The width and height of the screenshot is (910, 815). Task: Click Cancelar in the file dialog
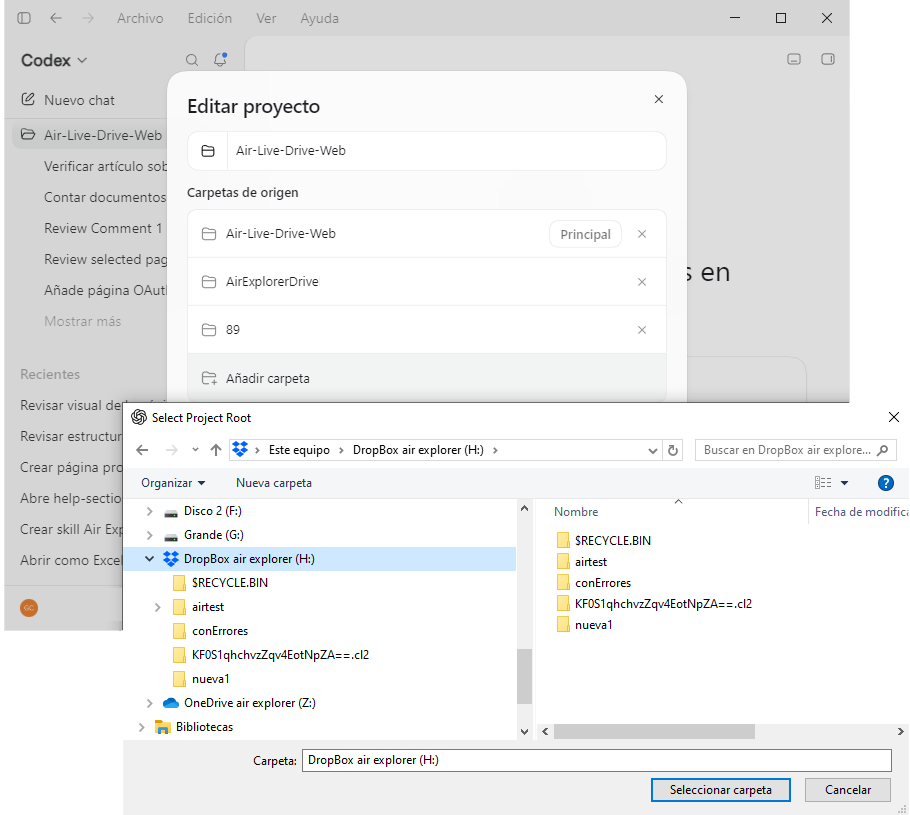pyautogui.click(x=847, y=790)
